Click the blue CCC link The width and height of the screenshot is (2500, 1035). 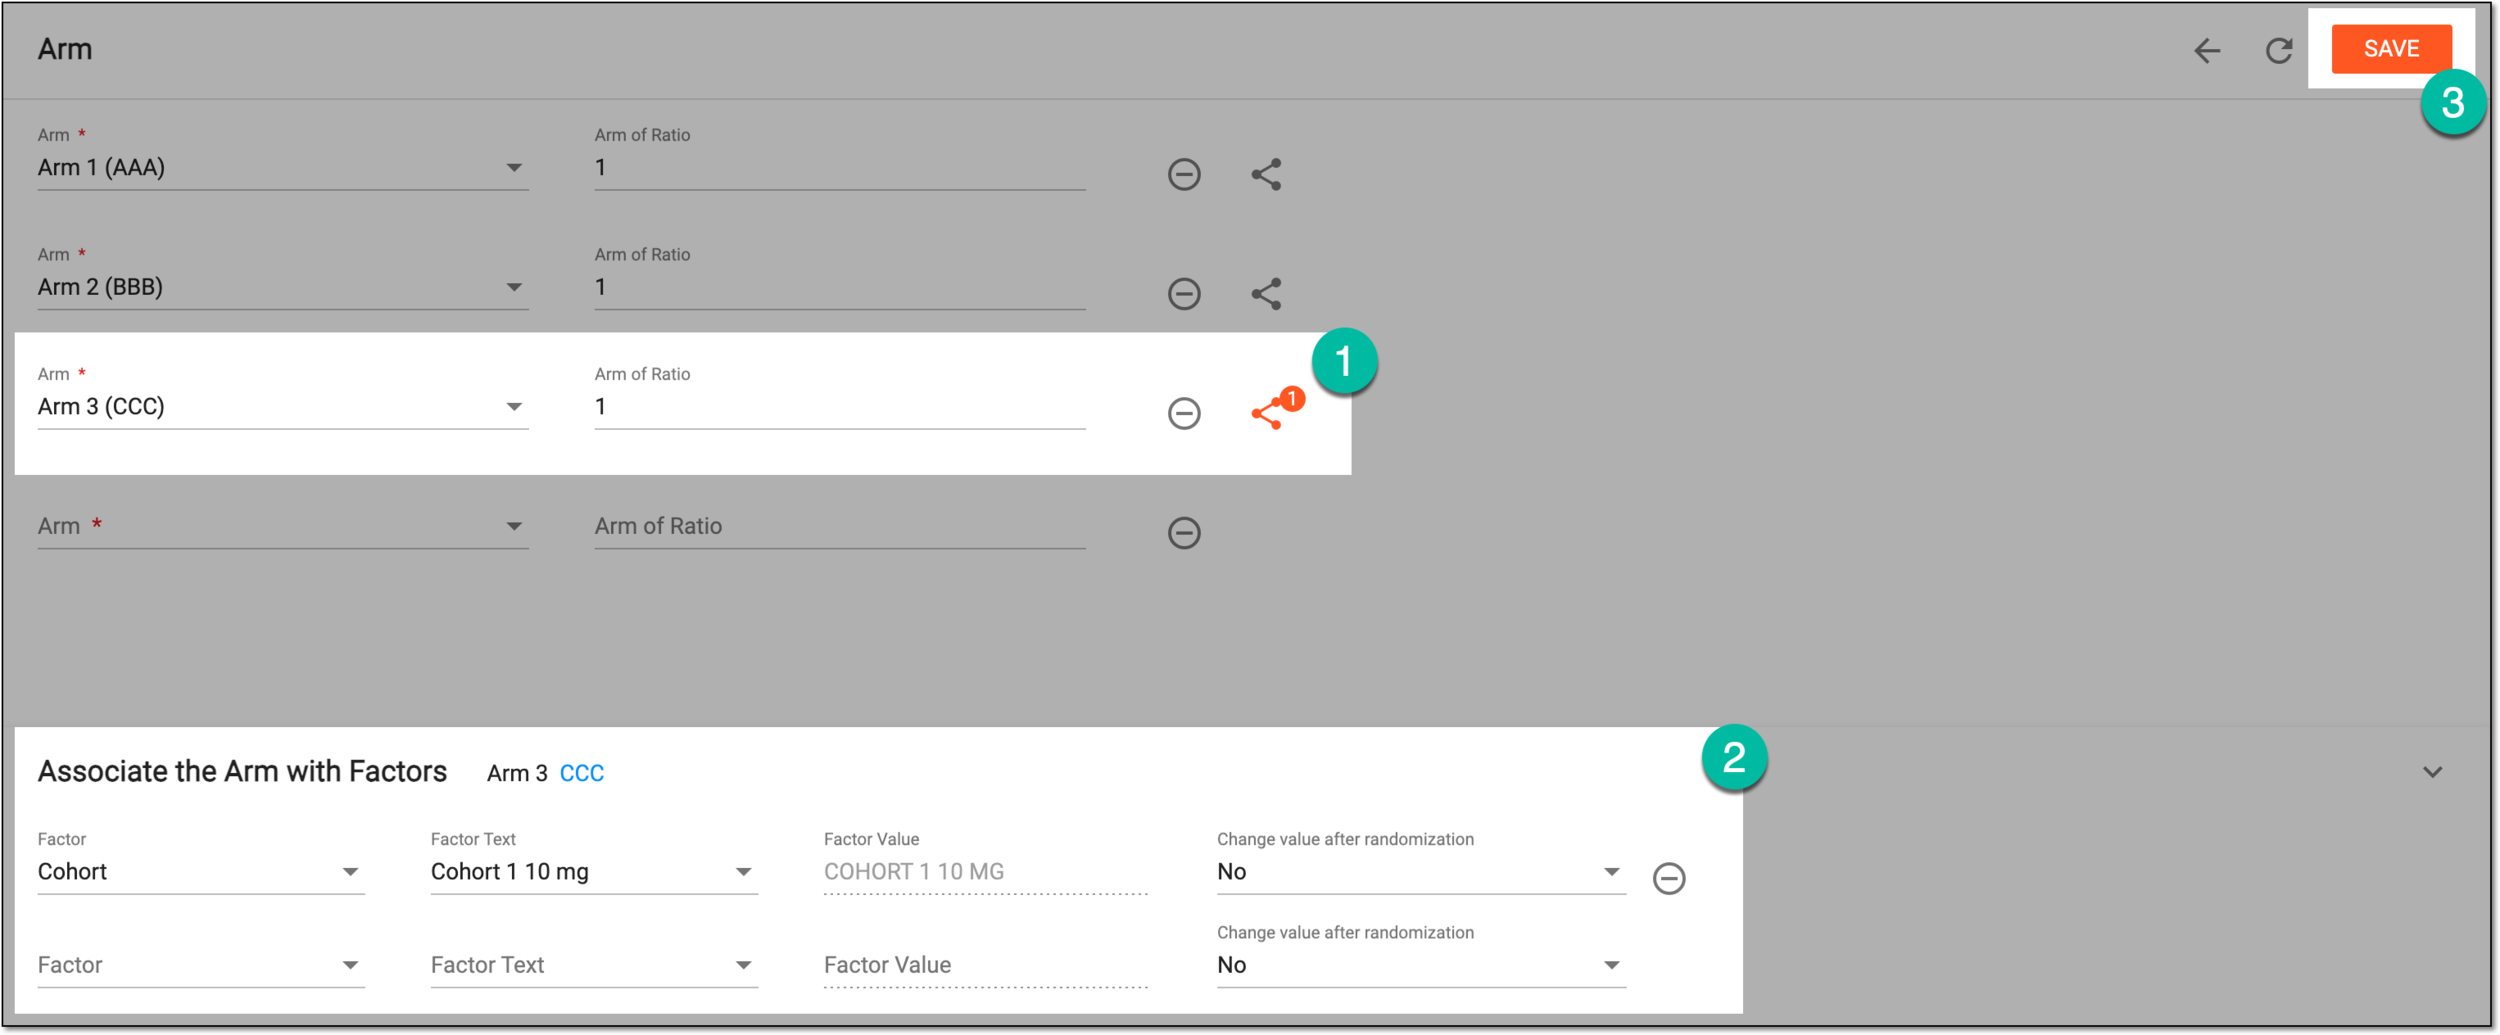[581, 773]
